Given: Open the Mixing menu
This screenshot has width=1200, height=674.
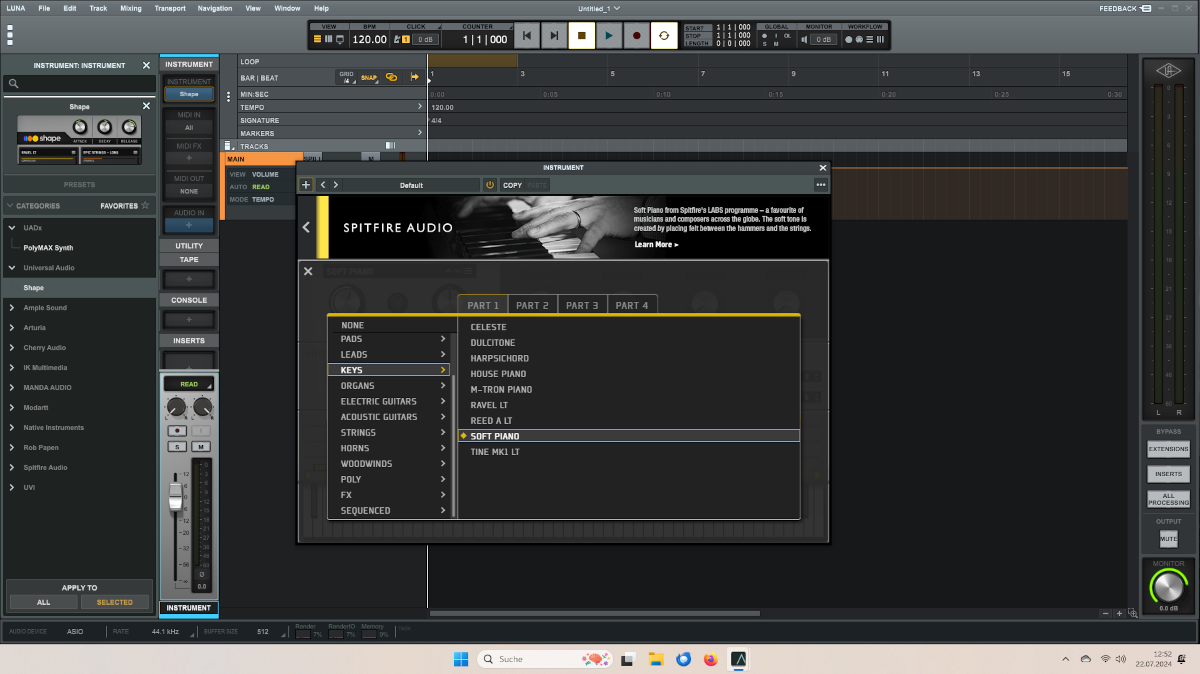Looking at the screenshot, I should [131, 8].
